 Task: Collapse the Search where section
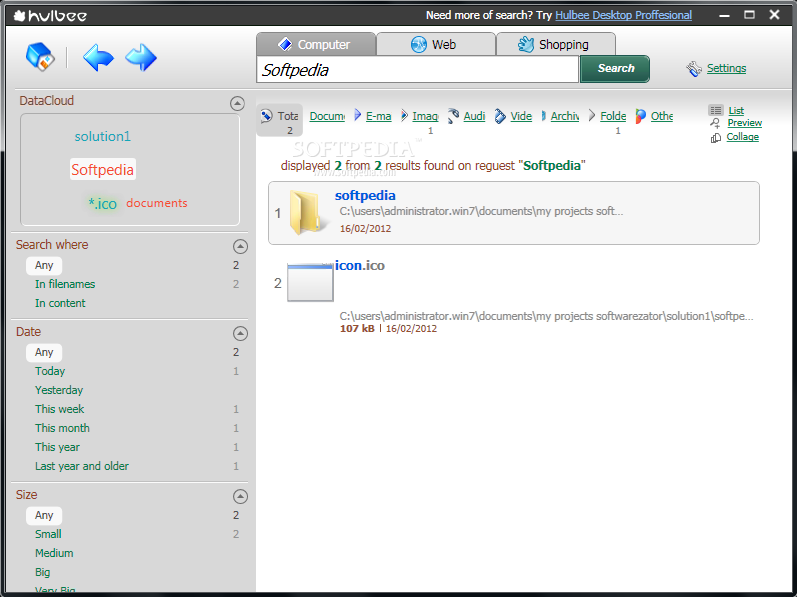click(240, 246)
